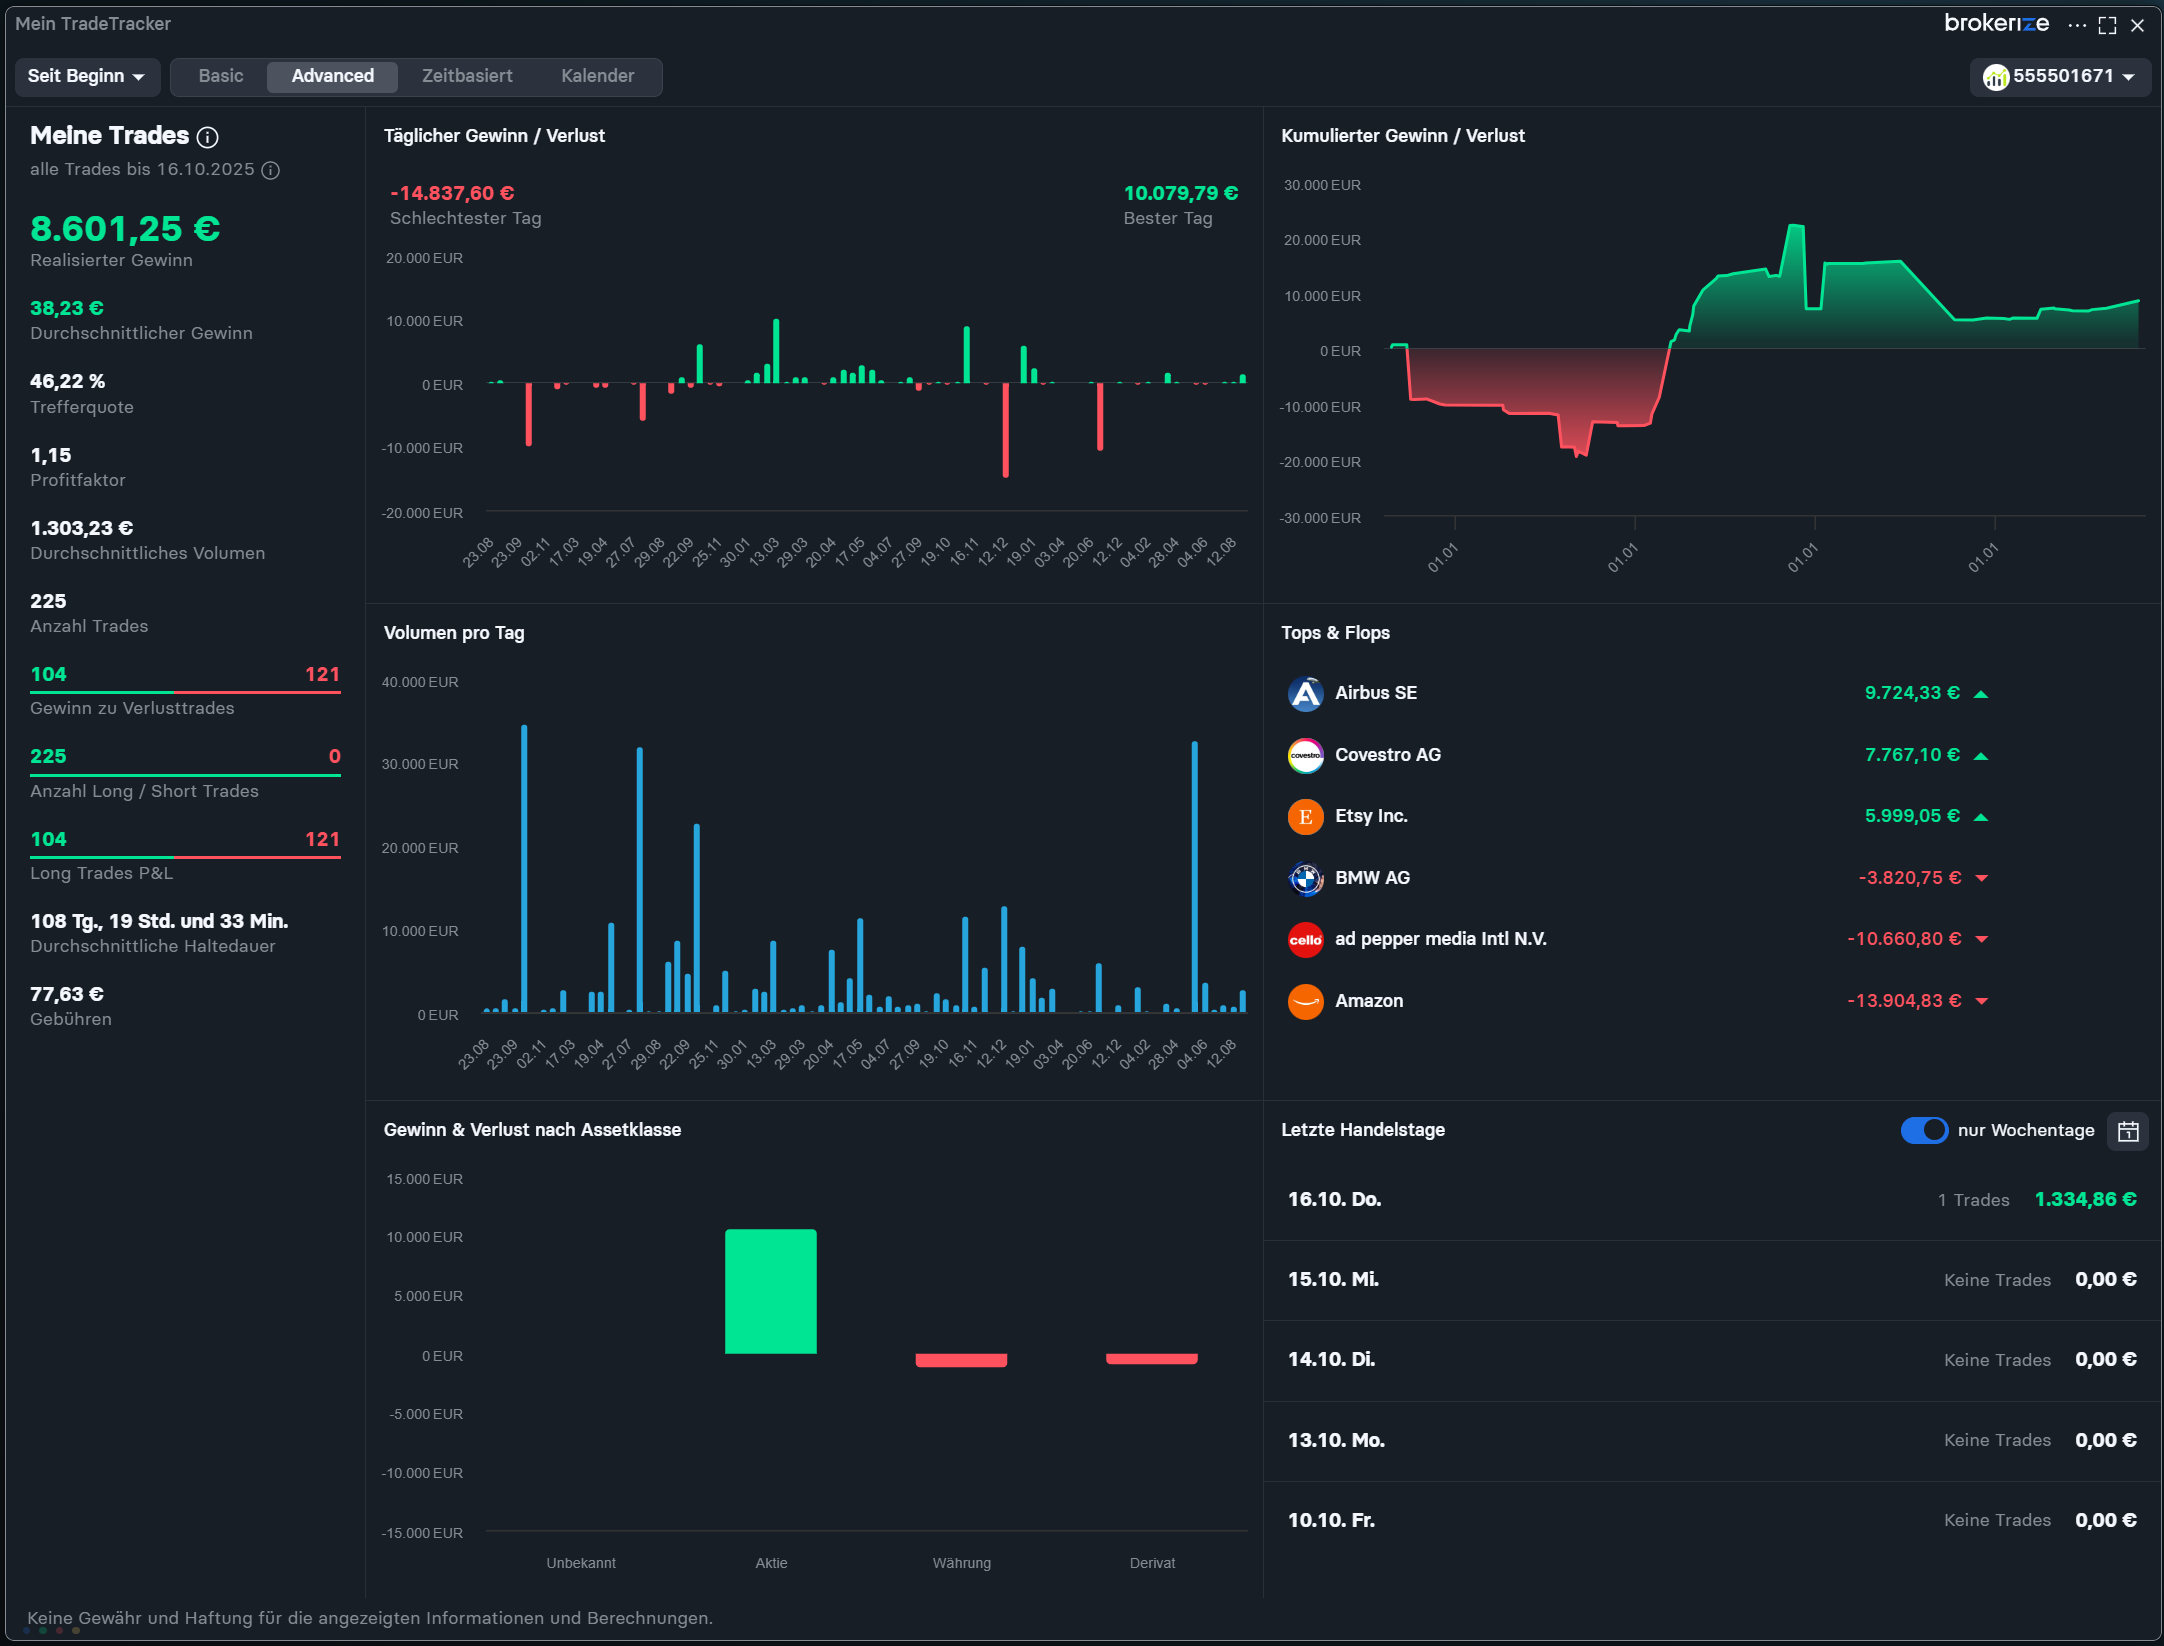Toggle the nur Wochentage switch
Image resolution: width=2164 pixels, height=1646 pixels.
point(1923,1130)
